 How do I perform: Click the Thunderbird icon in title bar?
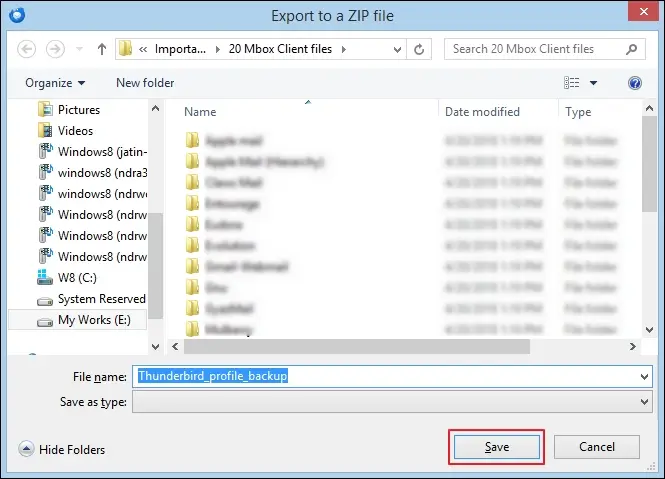17,15
